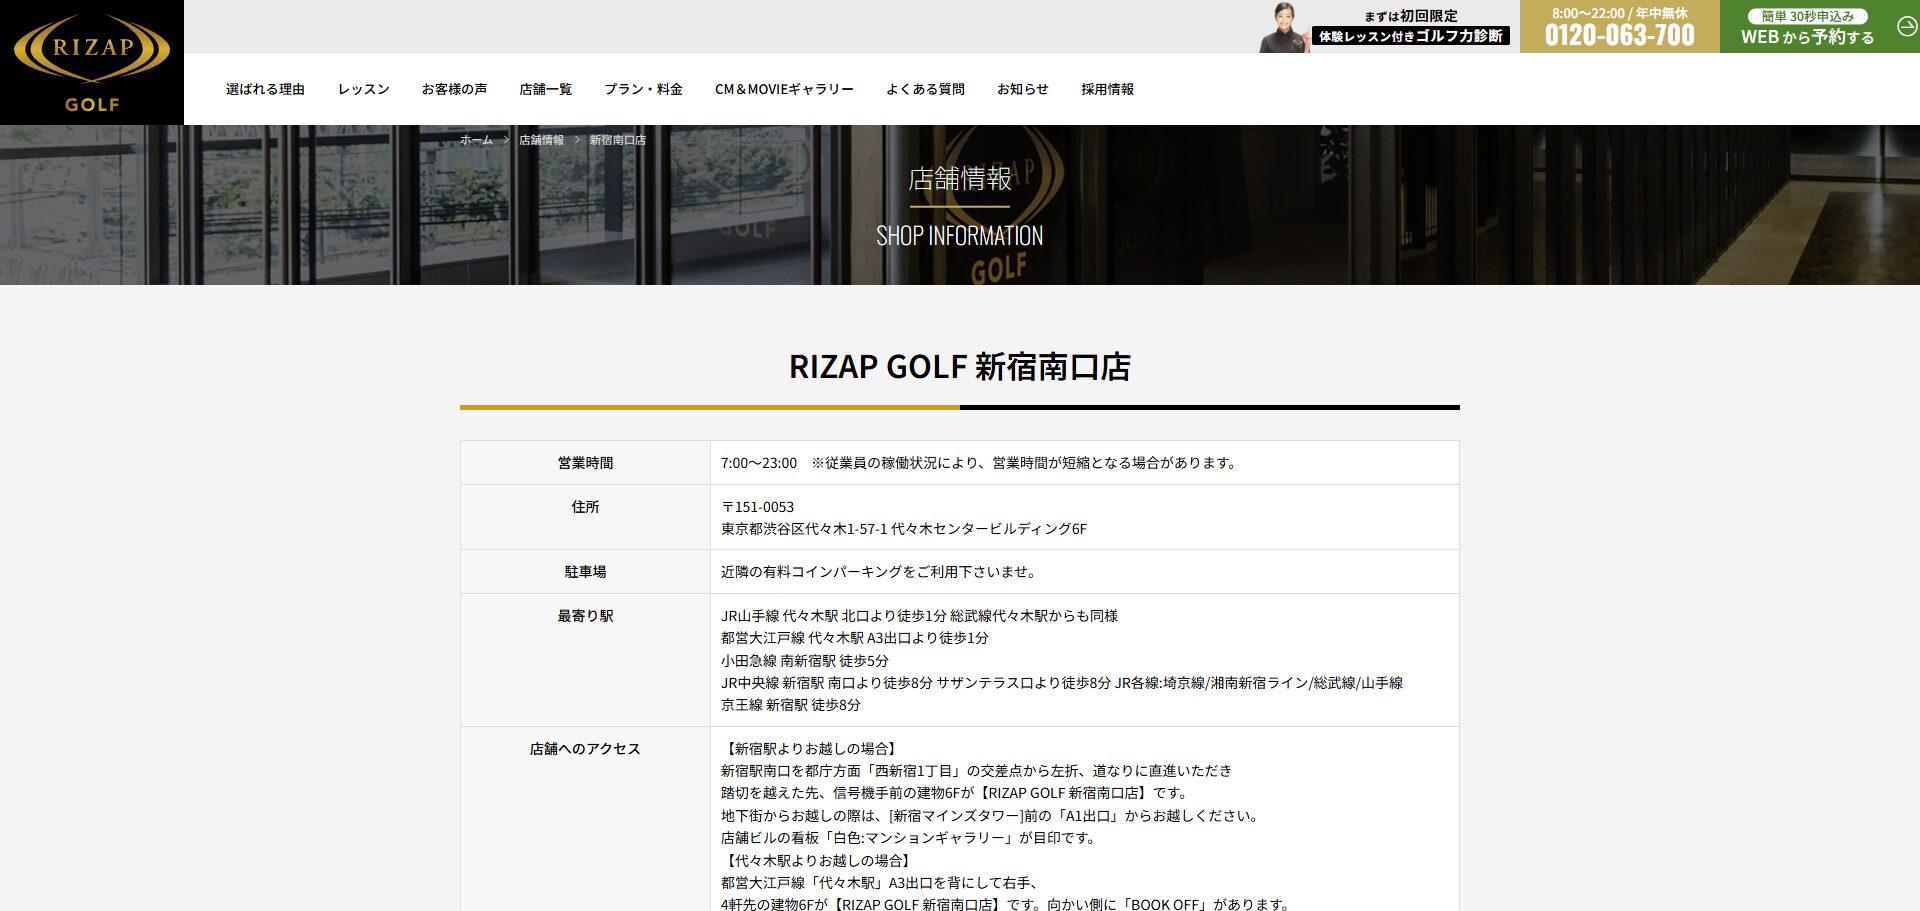The width and height of the screenshot is (1920, 911).
Task: Click the 京王線 新宿駅 徒歩8分 line
Action: [791, 705]
